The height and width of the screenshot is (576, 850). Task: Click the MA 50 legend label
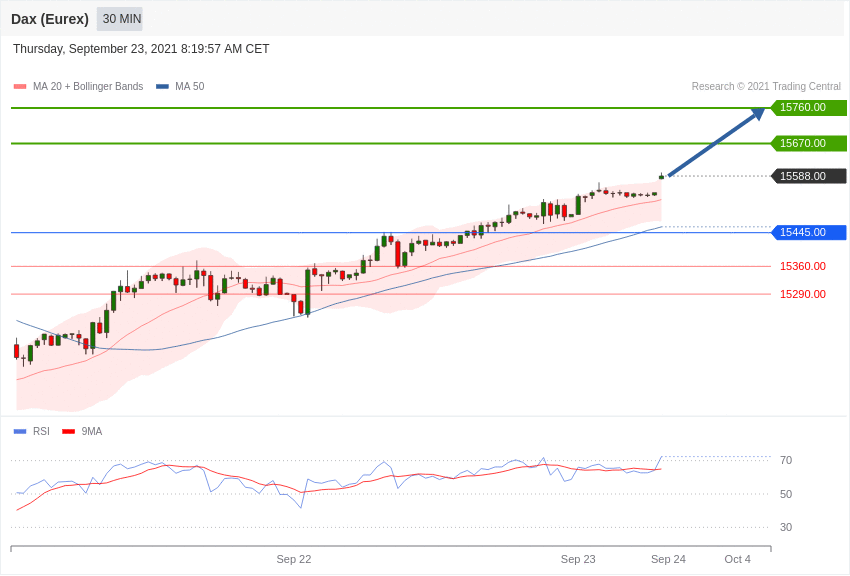190,86
